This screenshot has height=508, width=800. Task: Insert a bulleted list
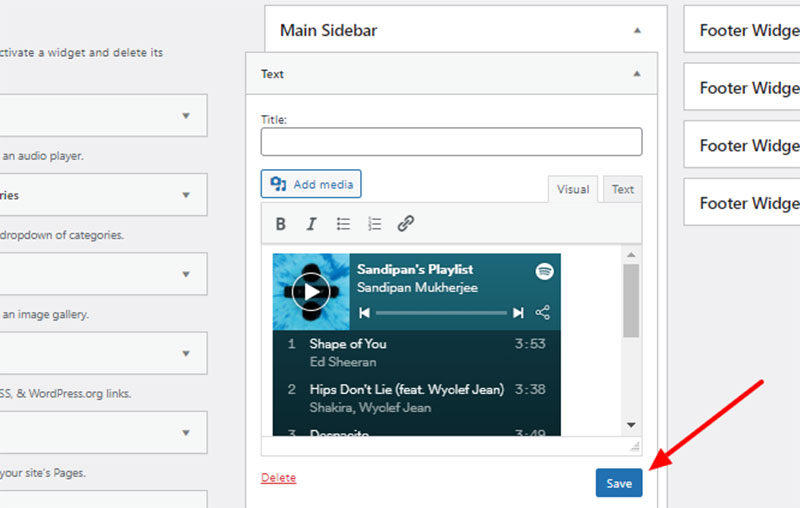[343, 224]
